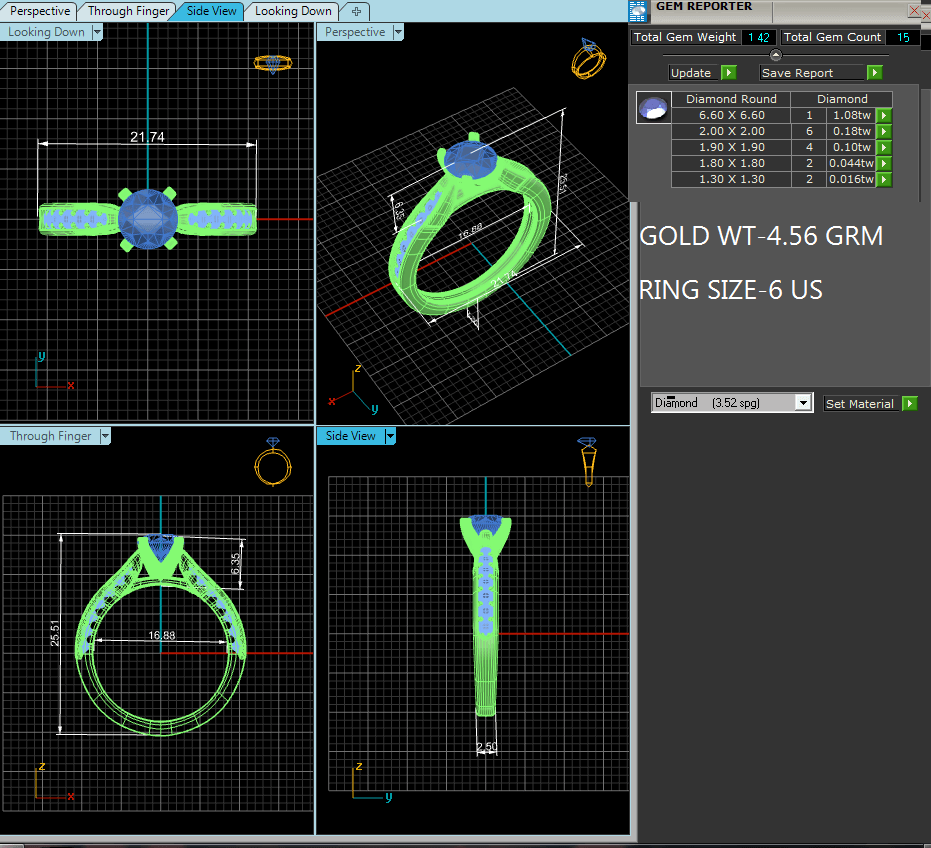Open the Looking Down viewport dropdown
The height and width of the screenshot is (848, 931).
click(97, 32)
